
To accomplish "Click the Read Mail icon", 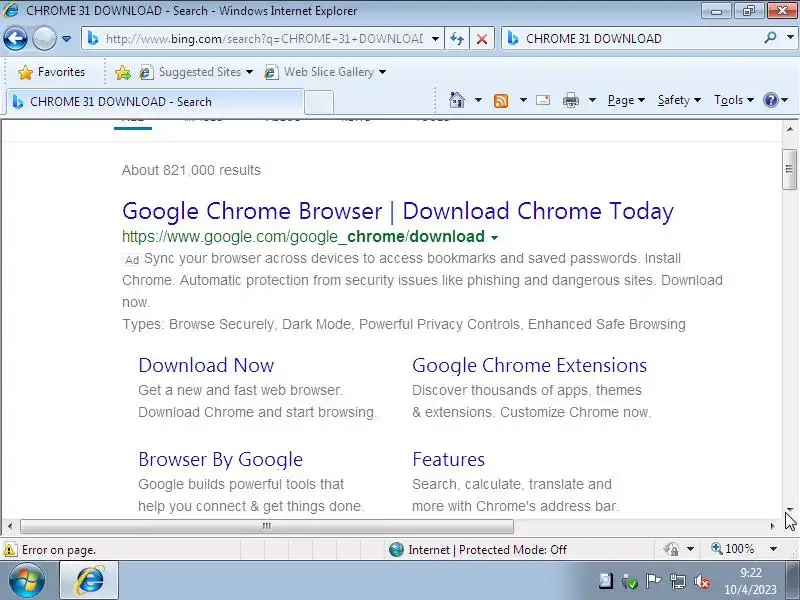I will pos(543,100).
